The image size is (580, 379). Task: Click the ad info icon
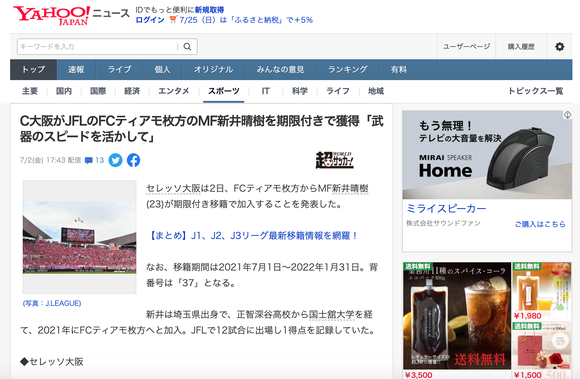pos(567,115)
